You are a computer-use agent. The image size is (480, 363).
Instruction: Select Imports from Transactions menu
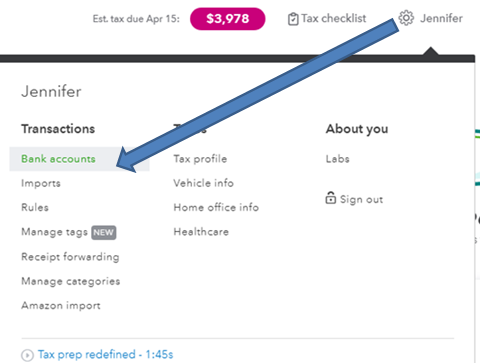click(x=41, y=183)
